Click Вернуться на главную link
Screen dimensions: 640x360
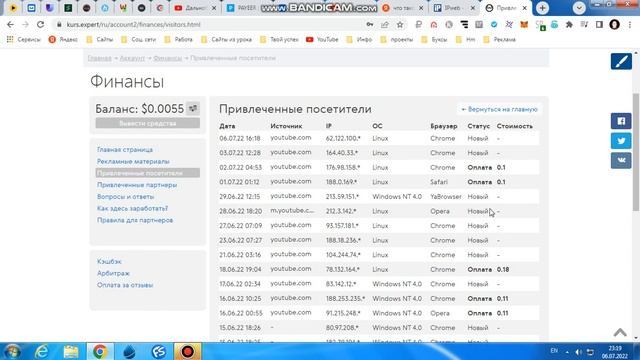[x=499, y=109]
